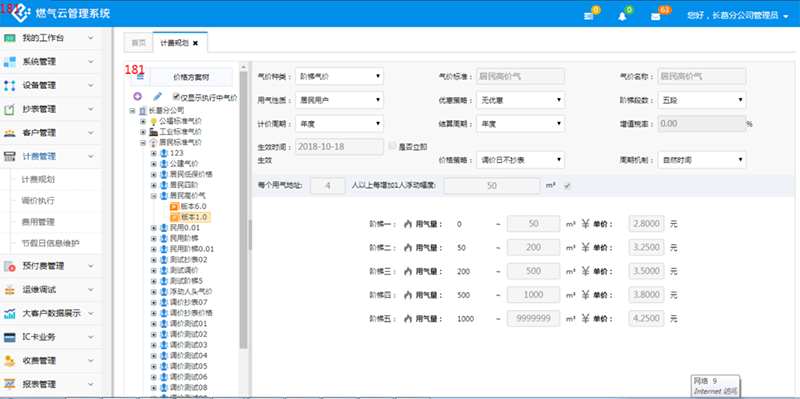Switch to the 首页 tab

pos(138,43)
